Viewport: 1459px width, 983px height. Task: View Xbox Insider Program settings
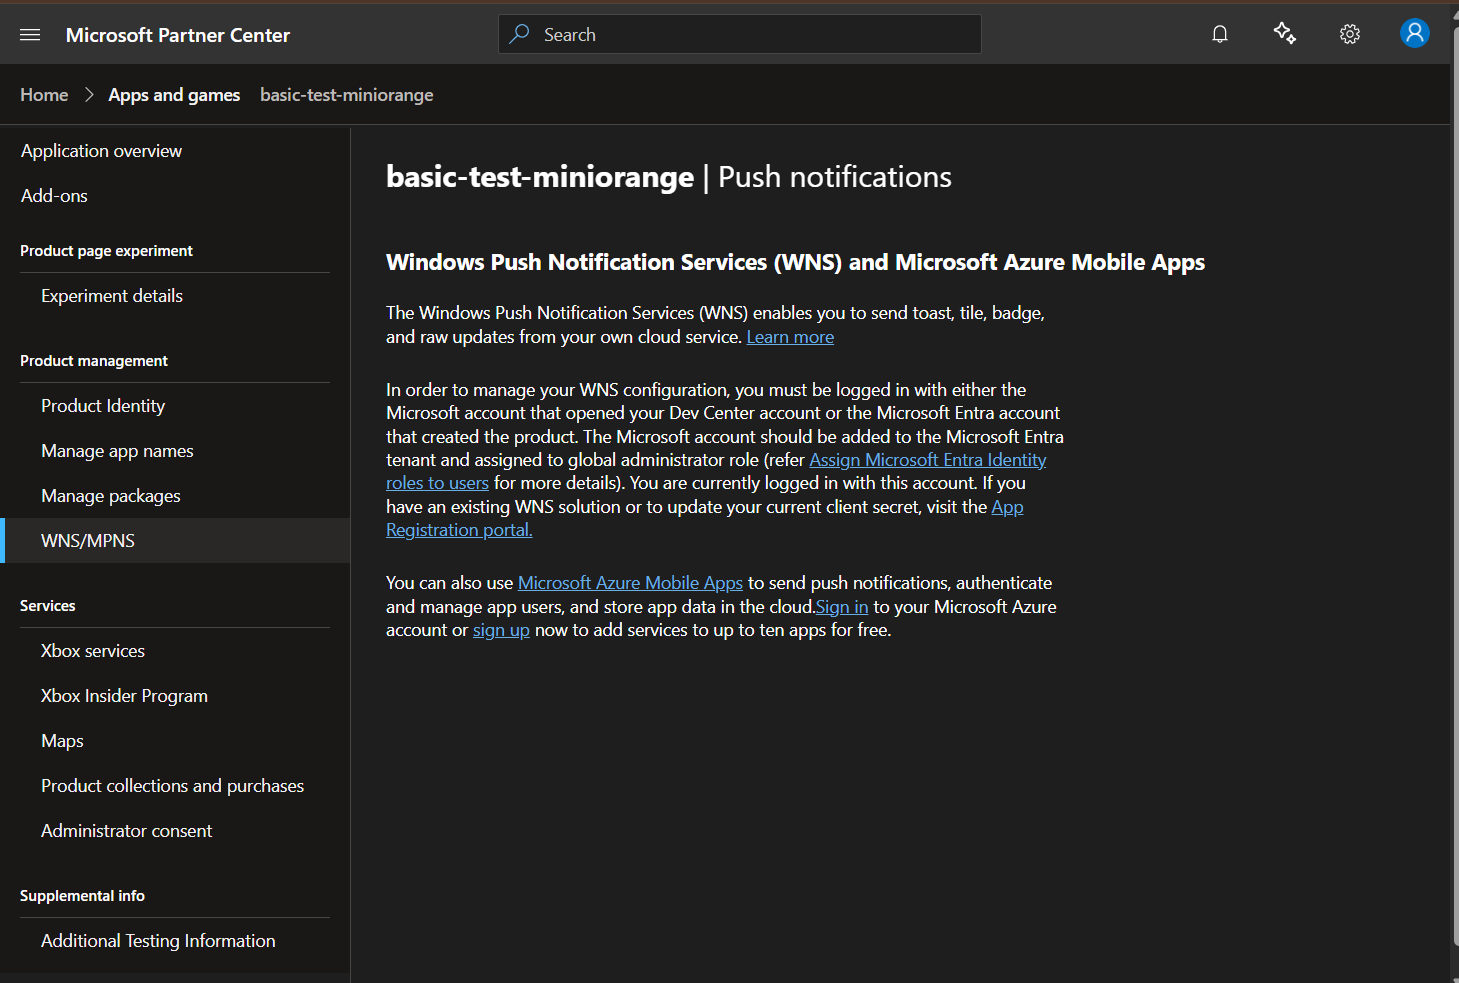tap(124, 695)
